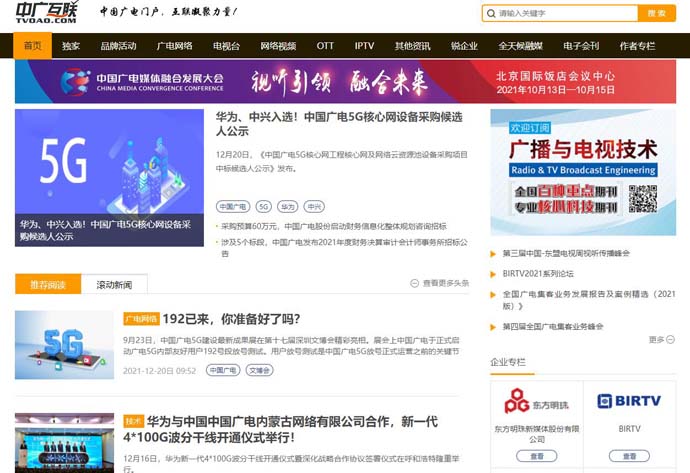Click the search magnifier icon
This screenshot has width=690, height=473.
(x=491, y=14)
